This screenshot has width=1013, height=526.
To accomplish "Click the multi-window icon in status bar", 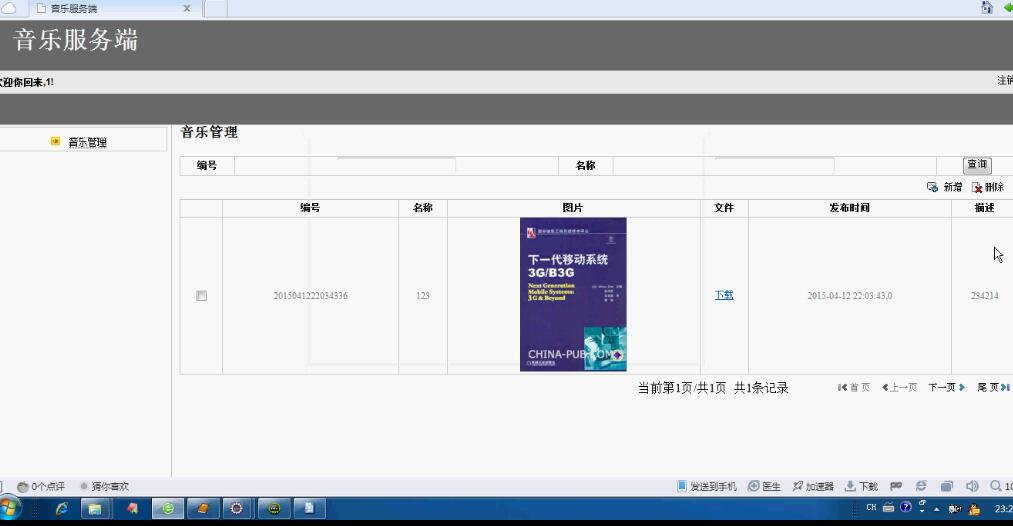I will [946, 486].
